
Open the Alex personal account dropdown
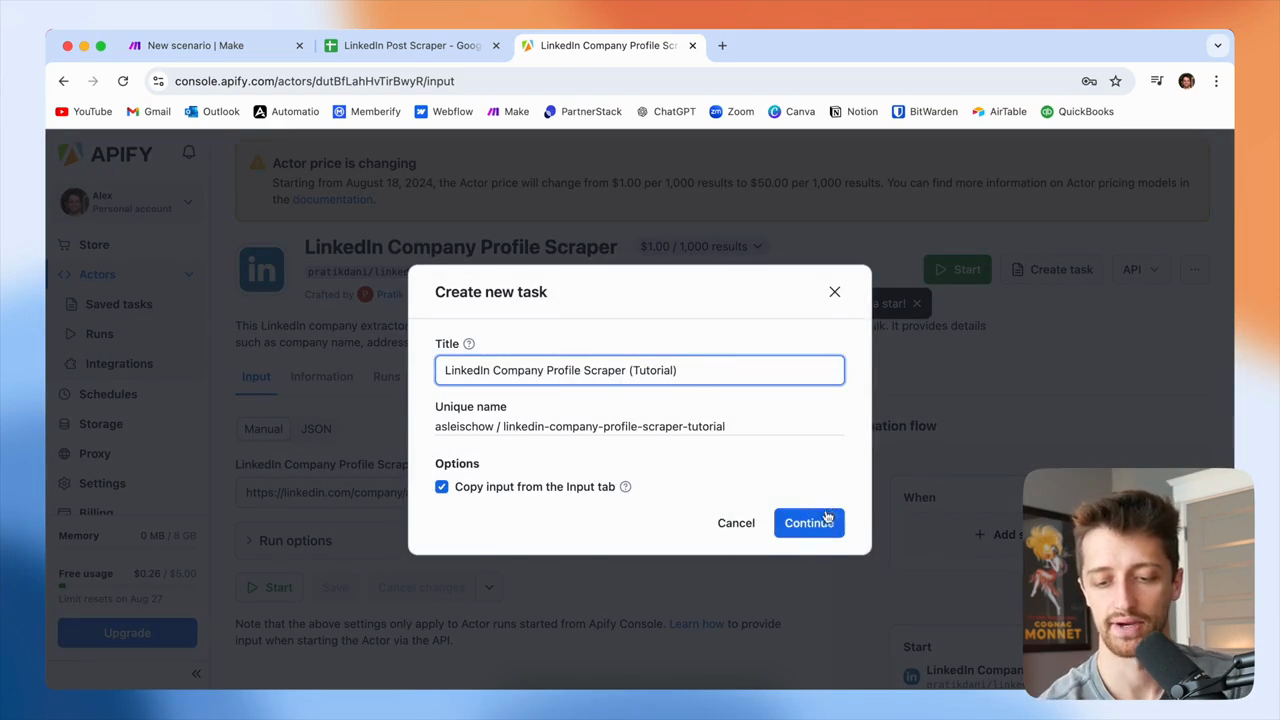pos(126,202)
